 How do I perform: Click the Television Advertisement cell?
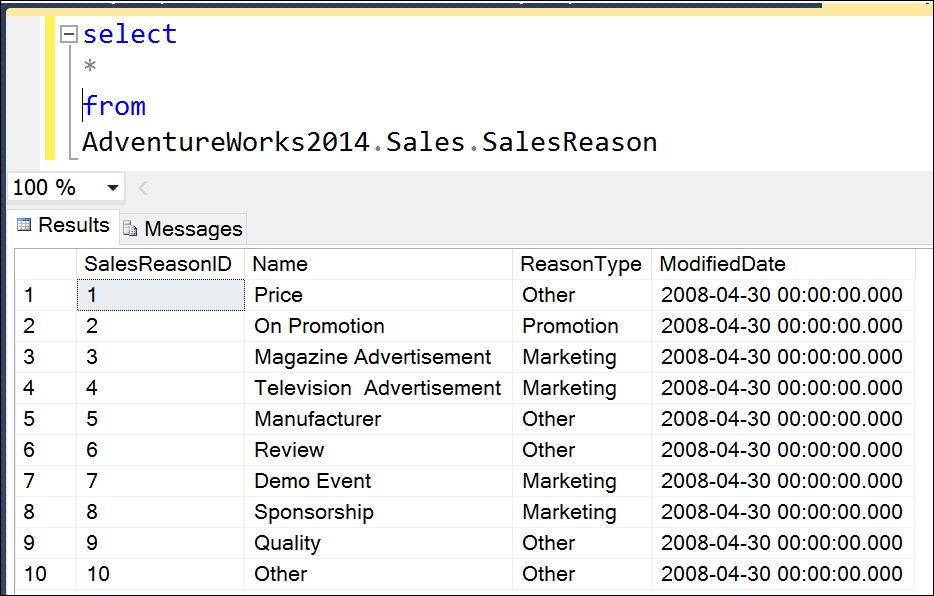[x=378, y=388]
